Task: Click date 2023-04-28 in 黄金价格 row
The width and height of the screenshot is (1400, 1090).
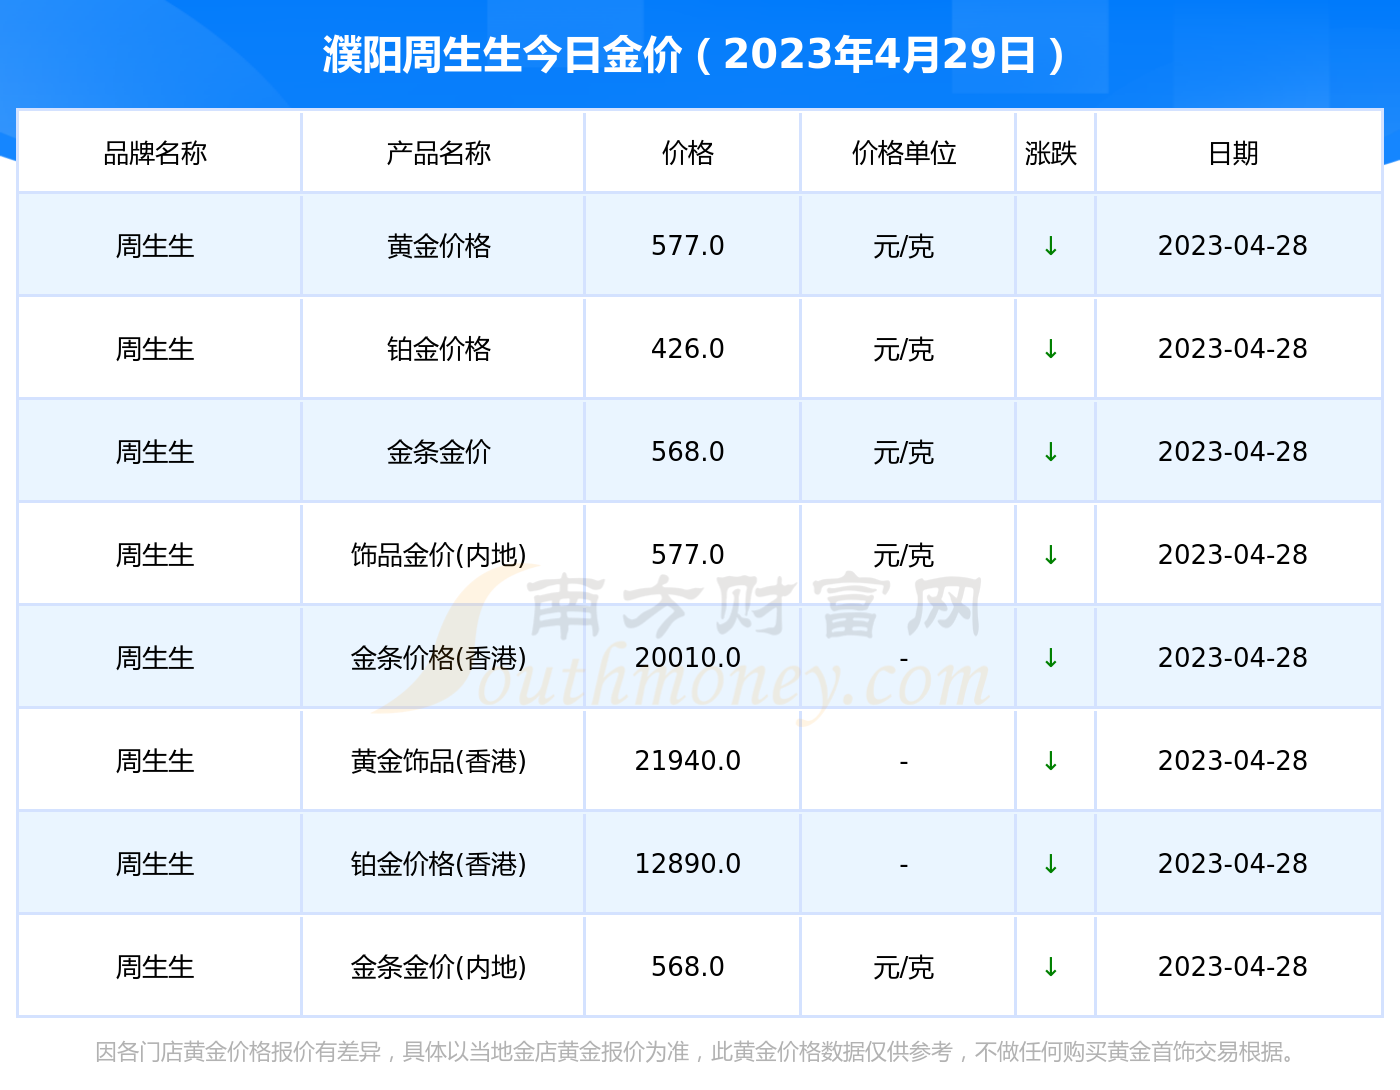Action: [1233, 246]
